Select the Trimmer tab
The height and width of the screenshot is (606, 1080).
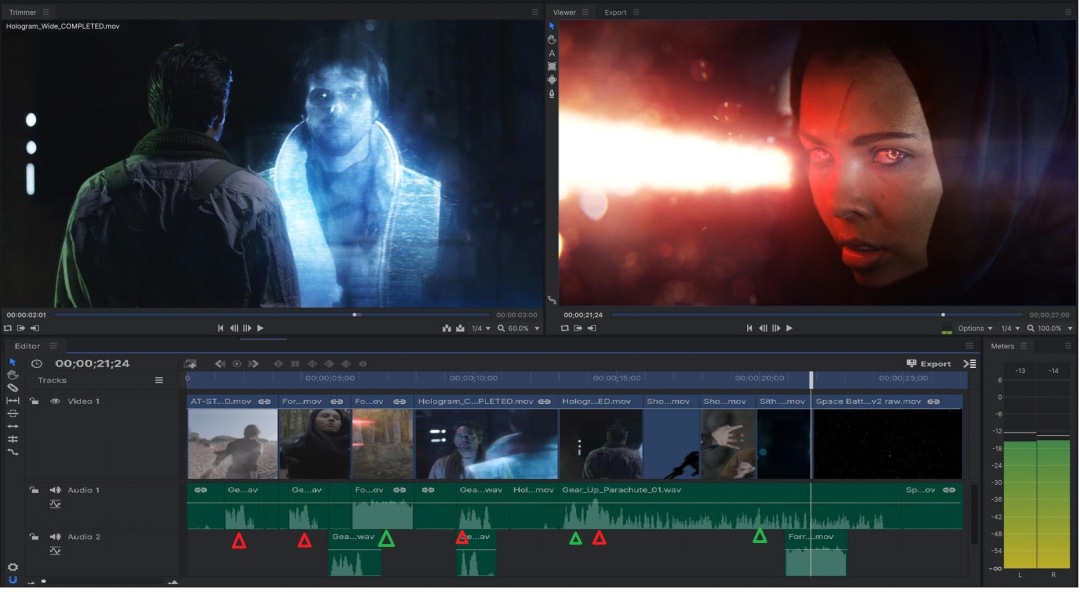point(23,12)
